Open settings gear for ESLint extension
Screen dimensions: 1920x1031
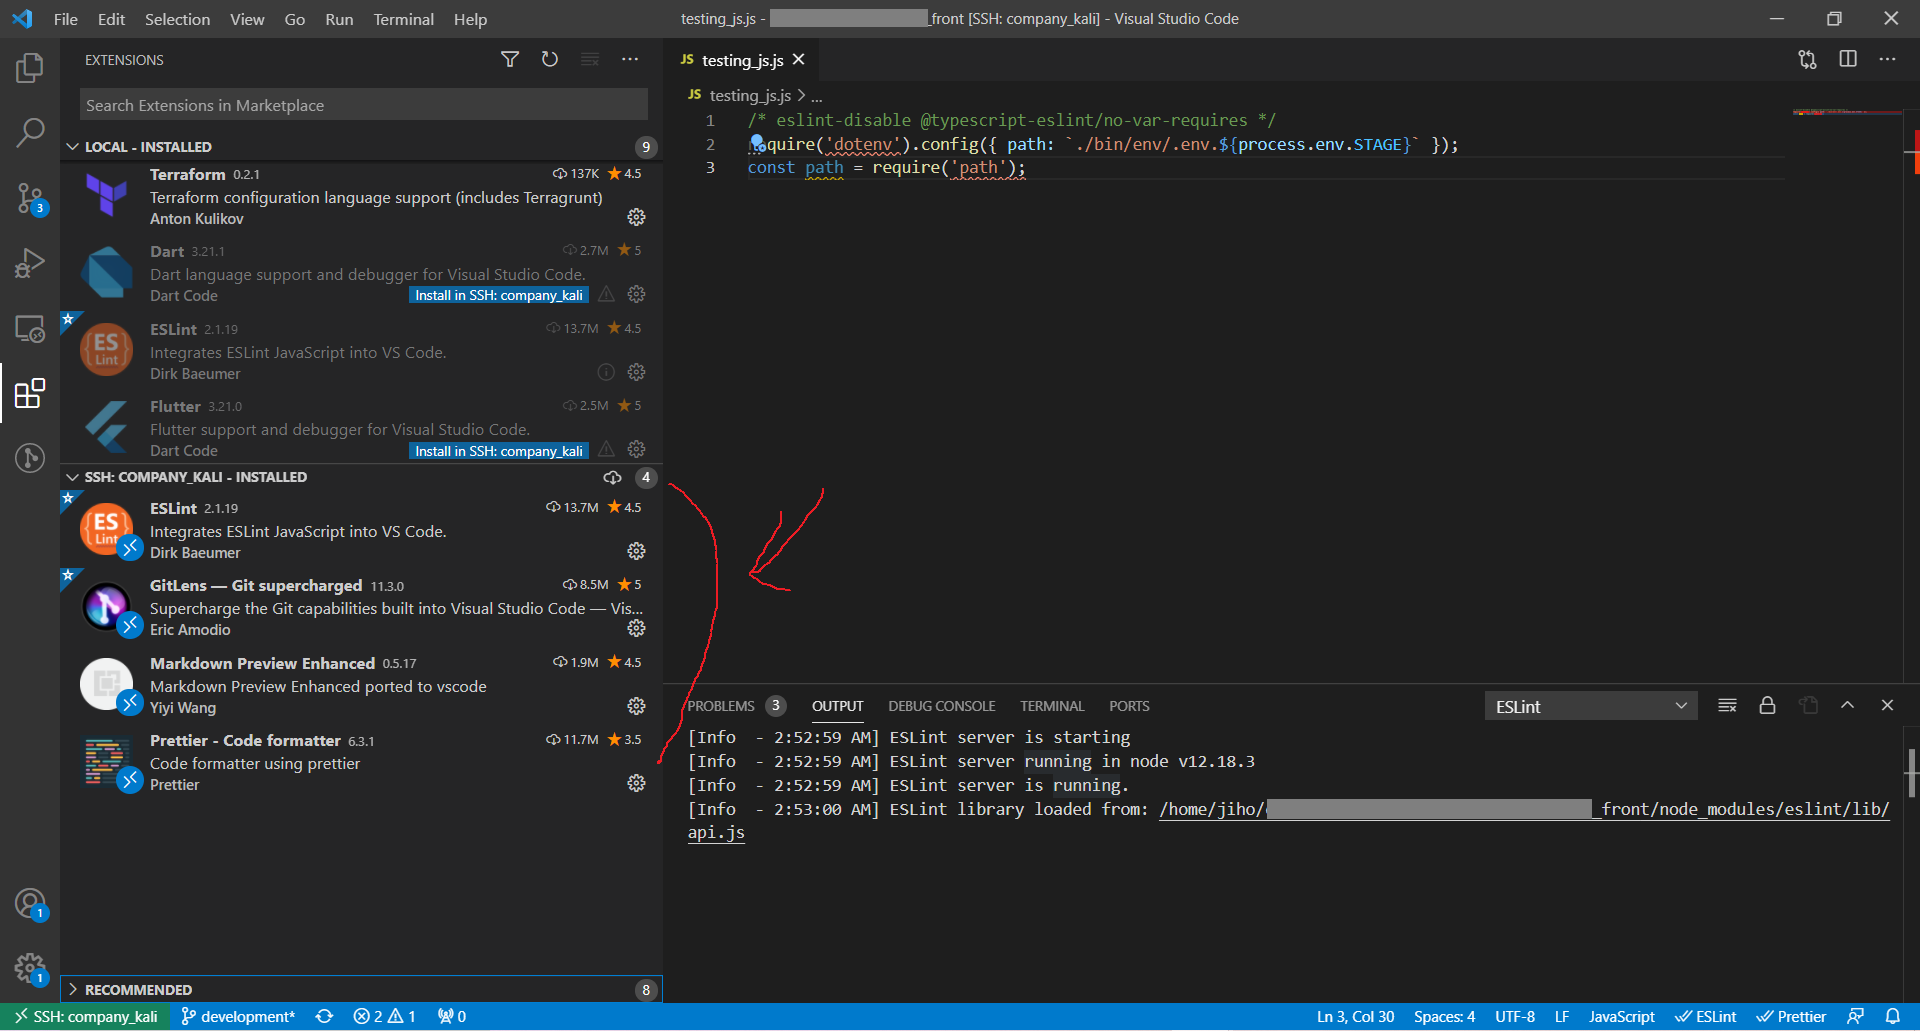click(637, 372)
